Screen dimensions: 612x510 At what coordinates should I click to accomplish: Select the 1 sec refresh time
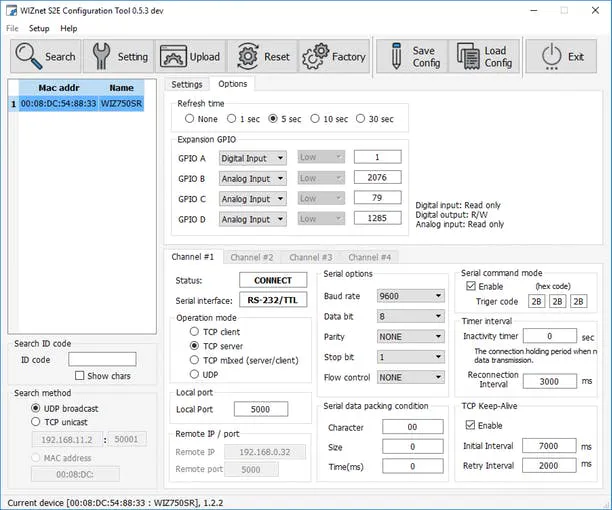click(231, 119)
